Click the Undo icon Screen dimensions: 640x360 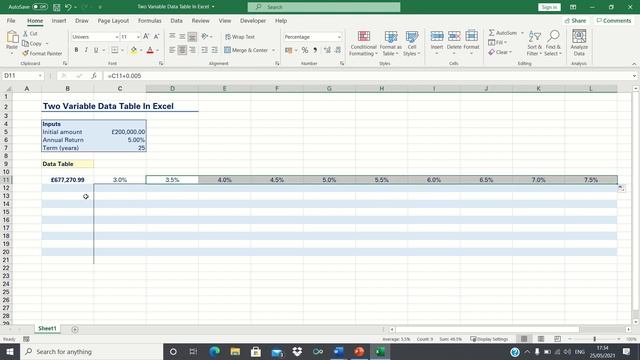(x=68, y=7)
